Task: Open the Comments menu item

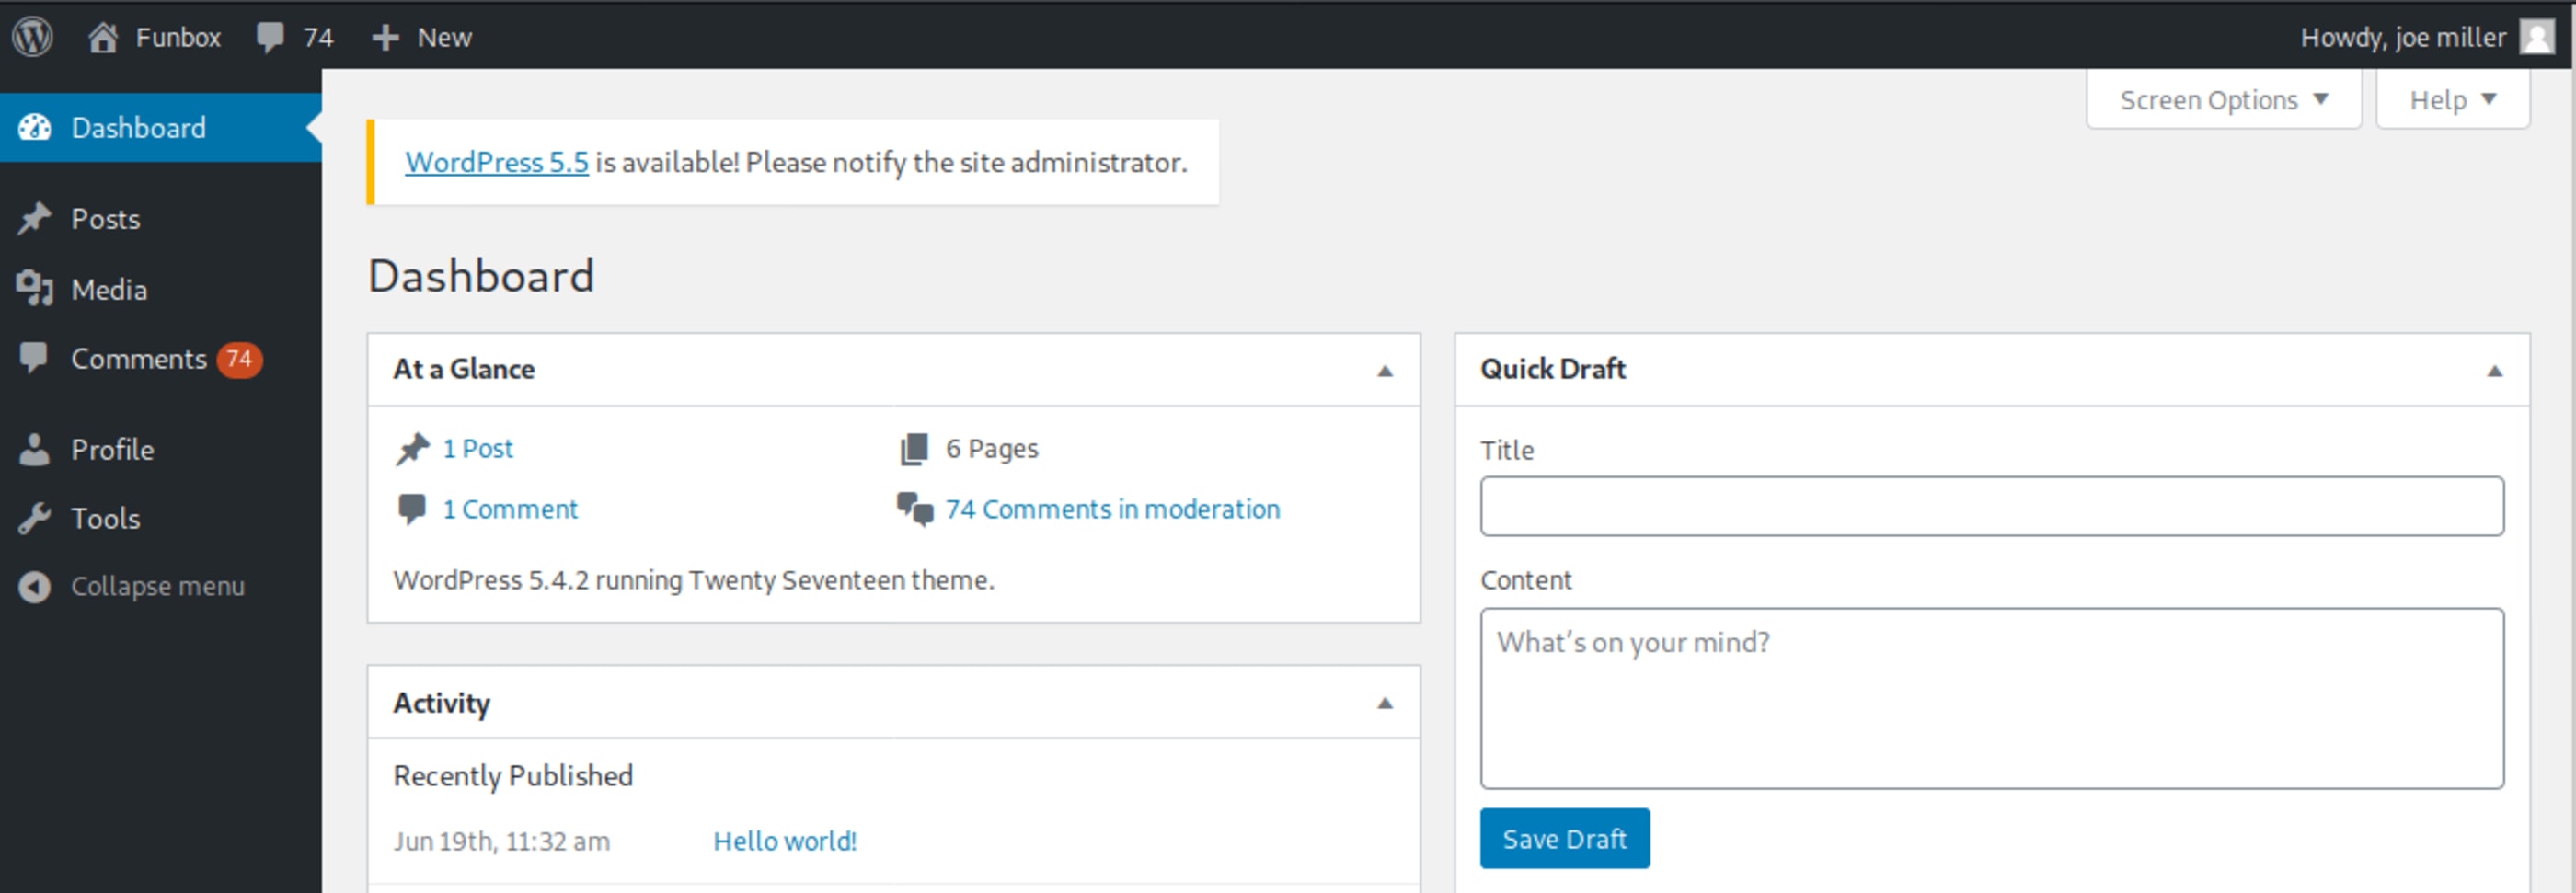Action: (x=139, y=358)
